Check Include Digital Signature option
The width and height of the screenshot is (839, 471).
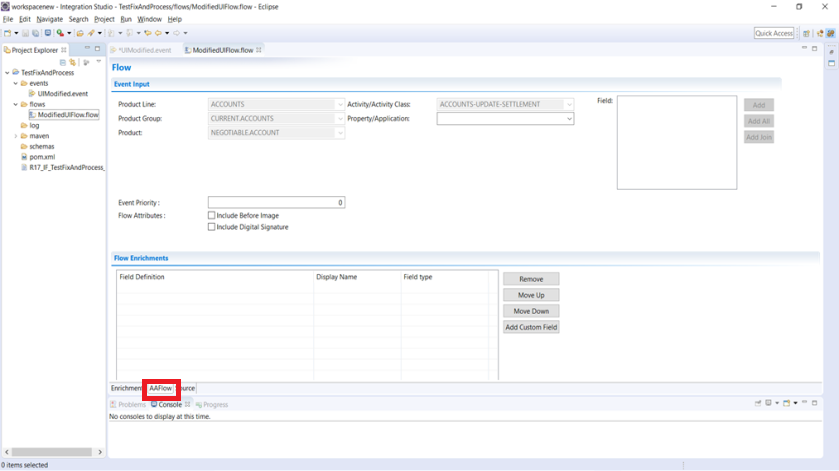pyautogui.click(x=212, y=227)
